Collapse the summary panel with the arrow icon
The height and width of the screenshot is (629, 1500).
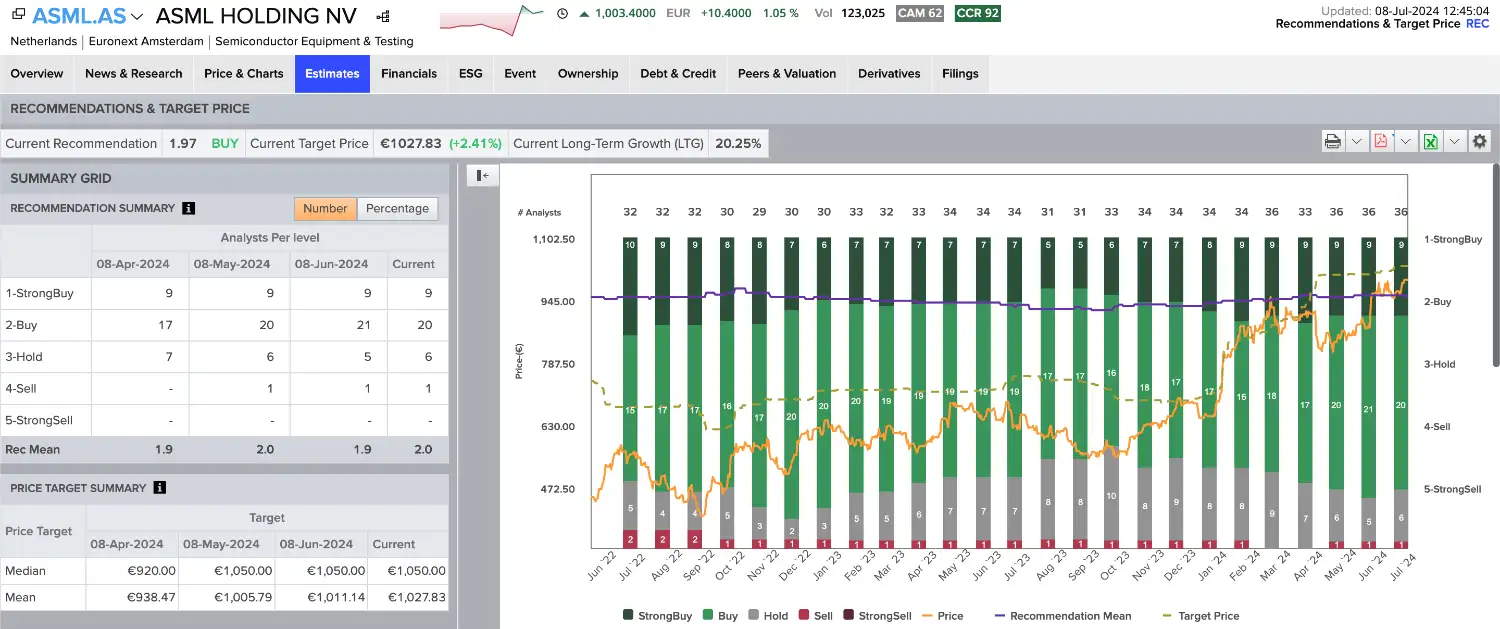483,176
